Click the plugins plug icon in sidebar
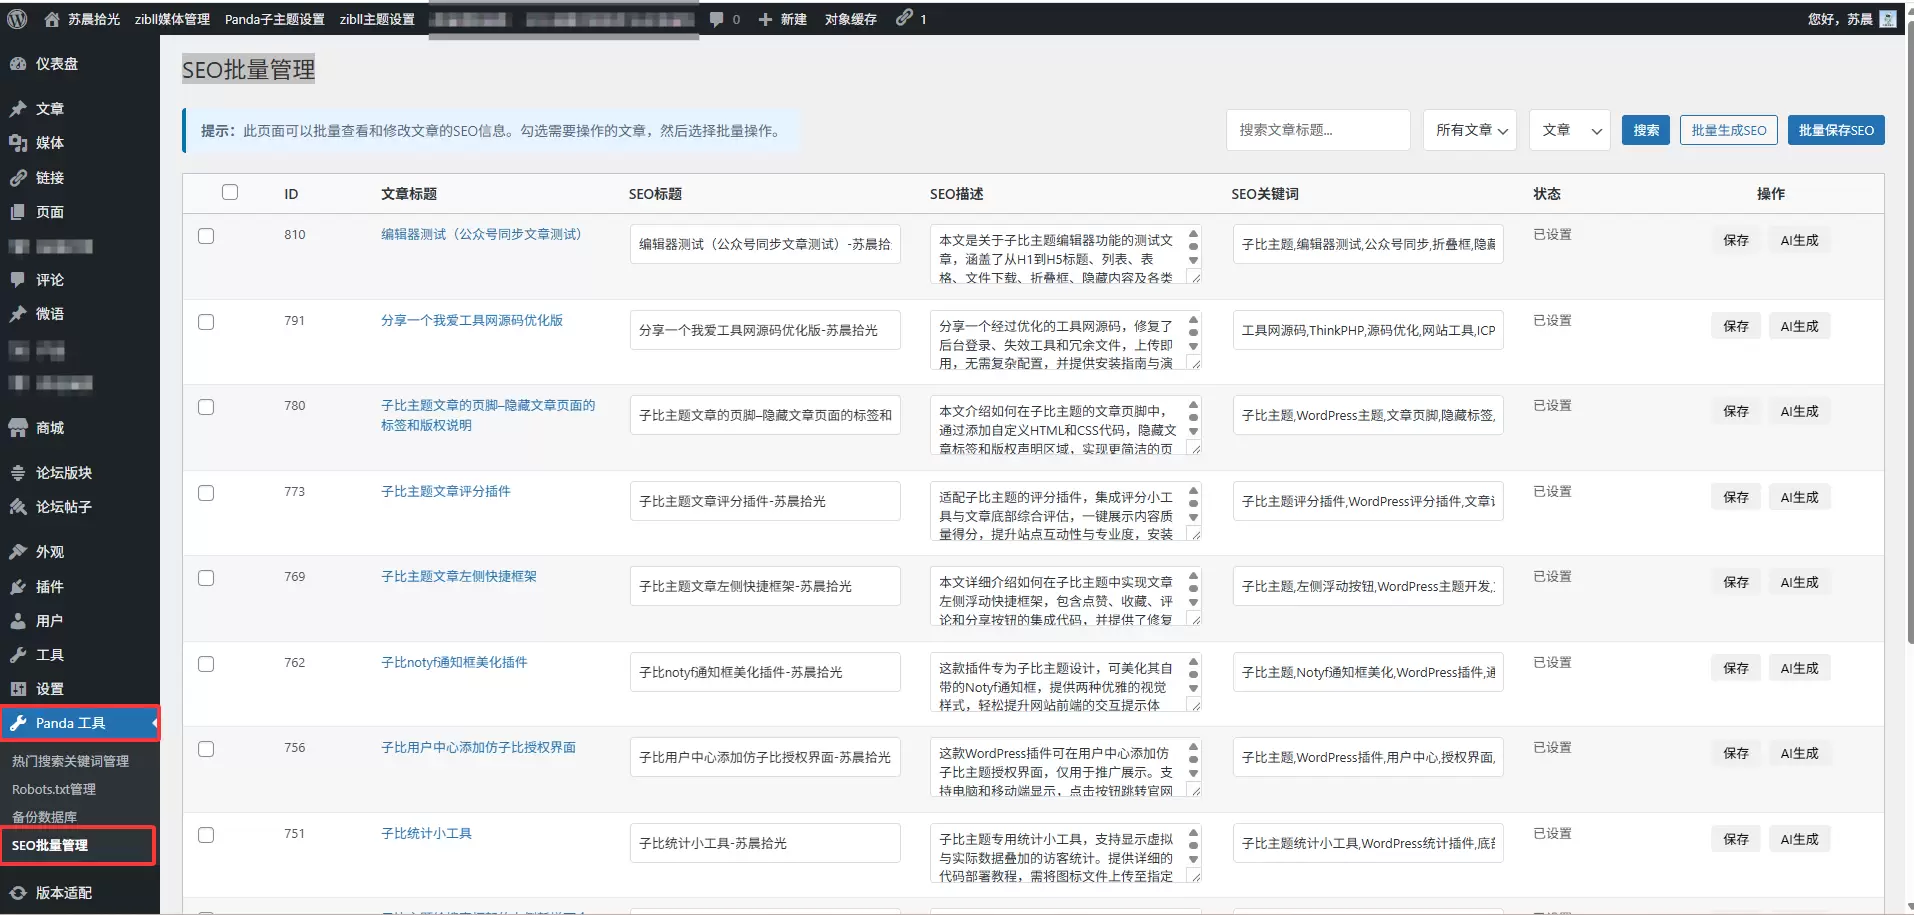Screen dimensions: 1914x915 [x=18, y=587]
